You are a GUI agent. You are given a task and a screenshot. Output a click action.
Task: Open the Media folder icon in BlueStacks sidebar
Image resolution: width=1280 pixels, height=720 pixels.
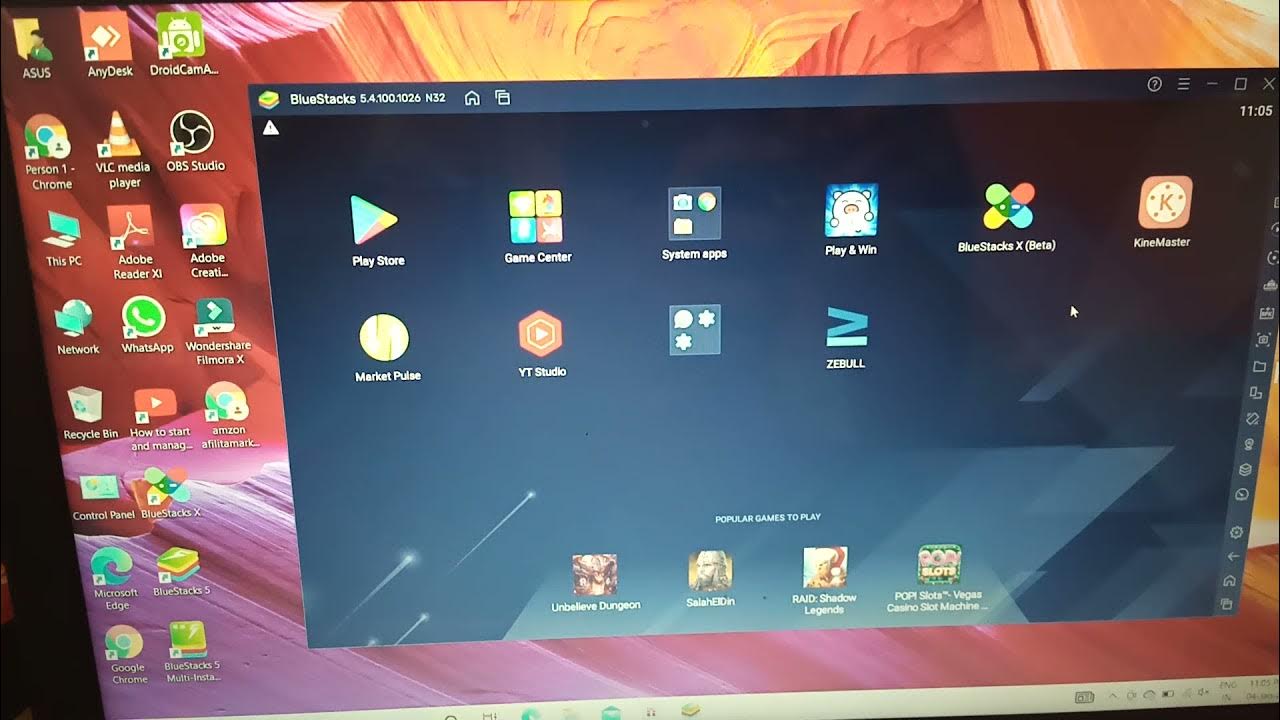click(1260, 366)
